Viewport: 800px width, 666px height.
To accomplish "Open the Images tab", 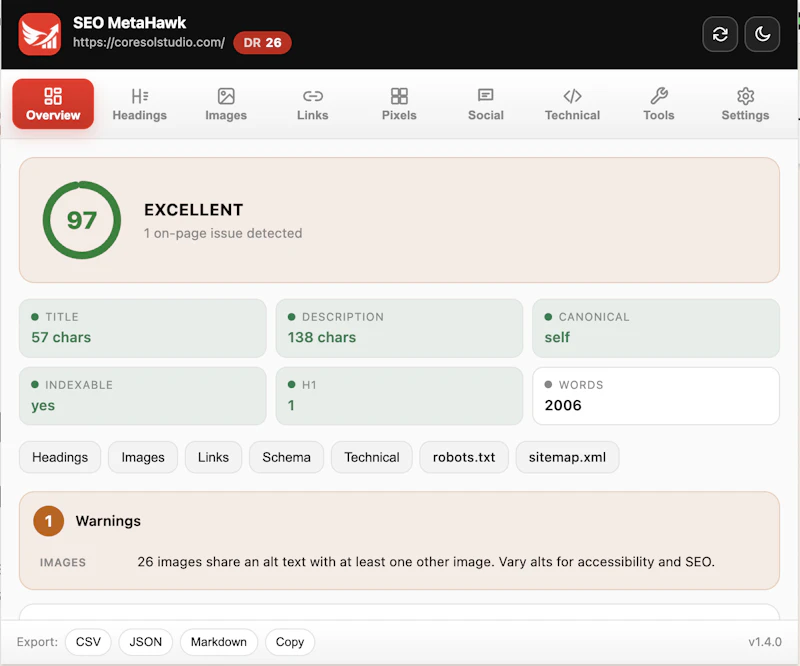I will coord(226,104).
